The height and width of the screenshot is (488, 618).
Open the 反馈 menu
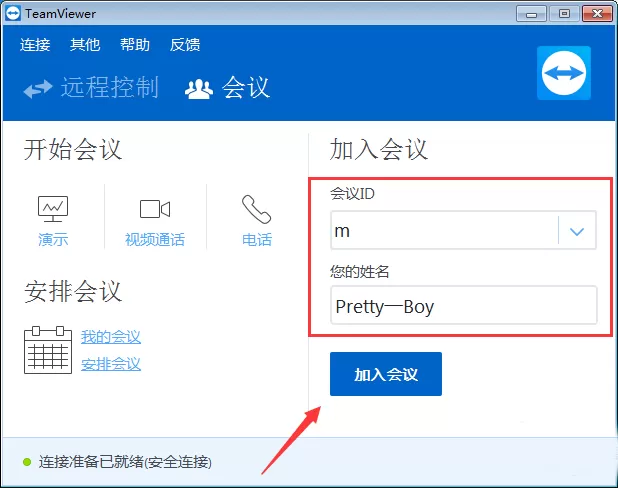click(185, 45)
